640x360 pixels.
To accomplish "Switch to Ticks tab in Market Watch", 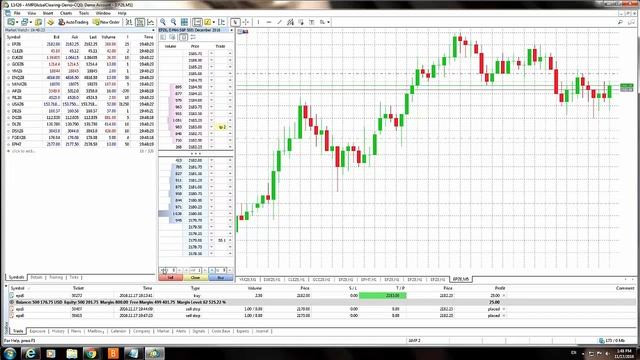I will 73,277.
